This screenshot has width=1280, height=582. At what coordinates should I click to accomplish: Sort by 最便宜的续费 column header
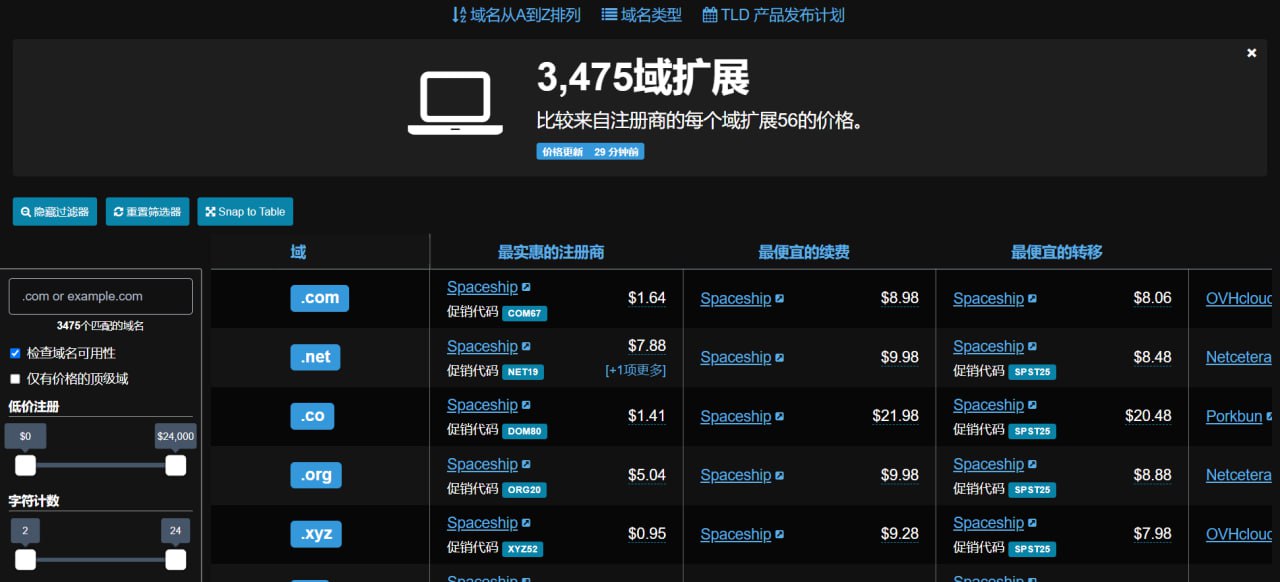(x=804, y=252)
